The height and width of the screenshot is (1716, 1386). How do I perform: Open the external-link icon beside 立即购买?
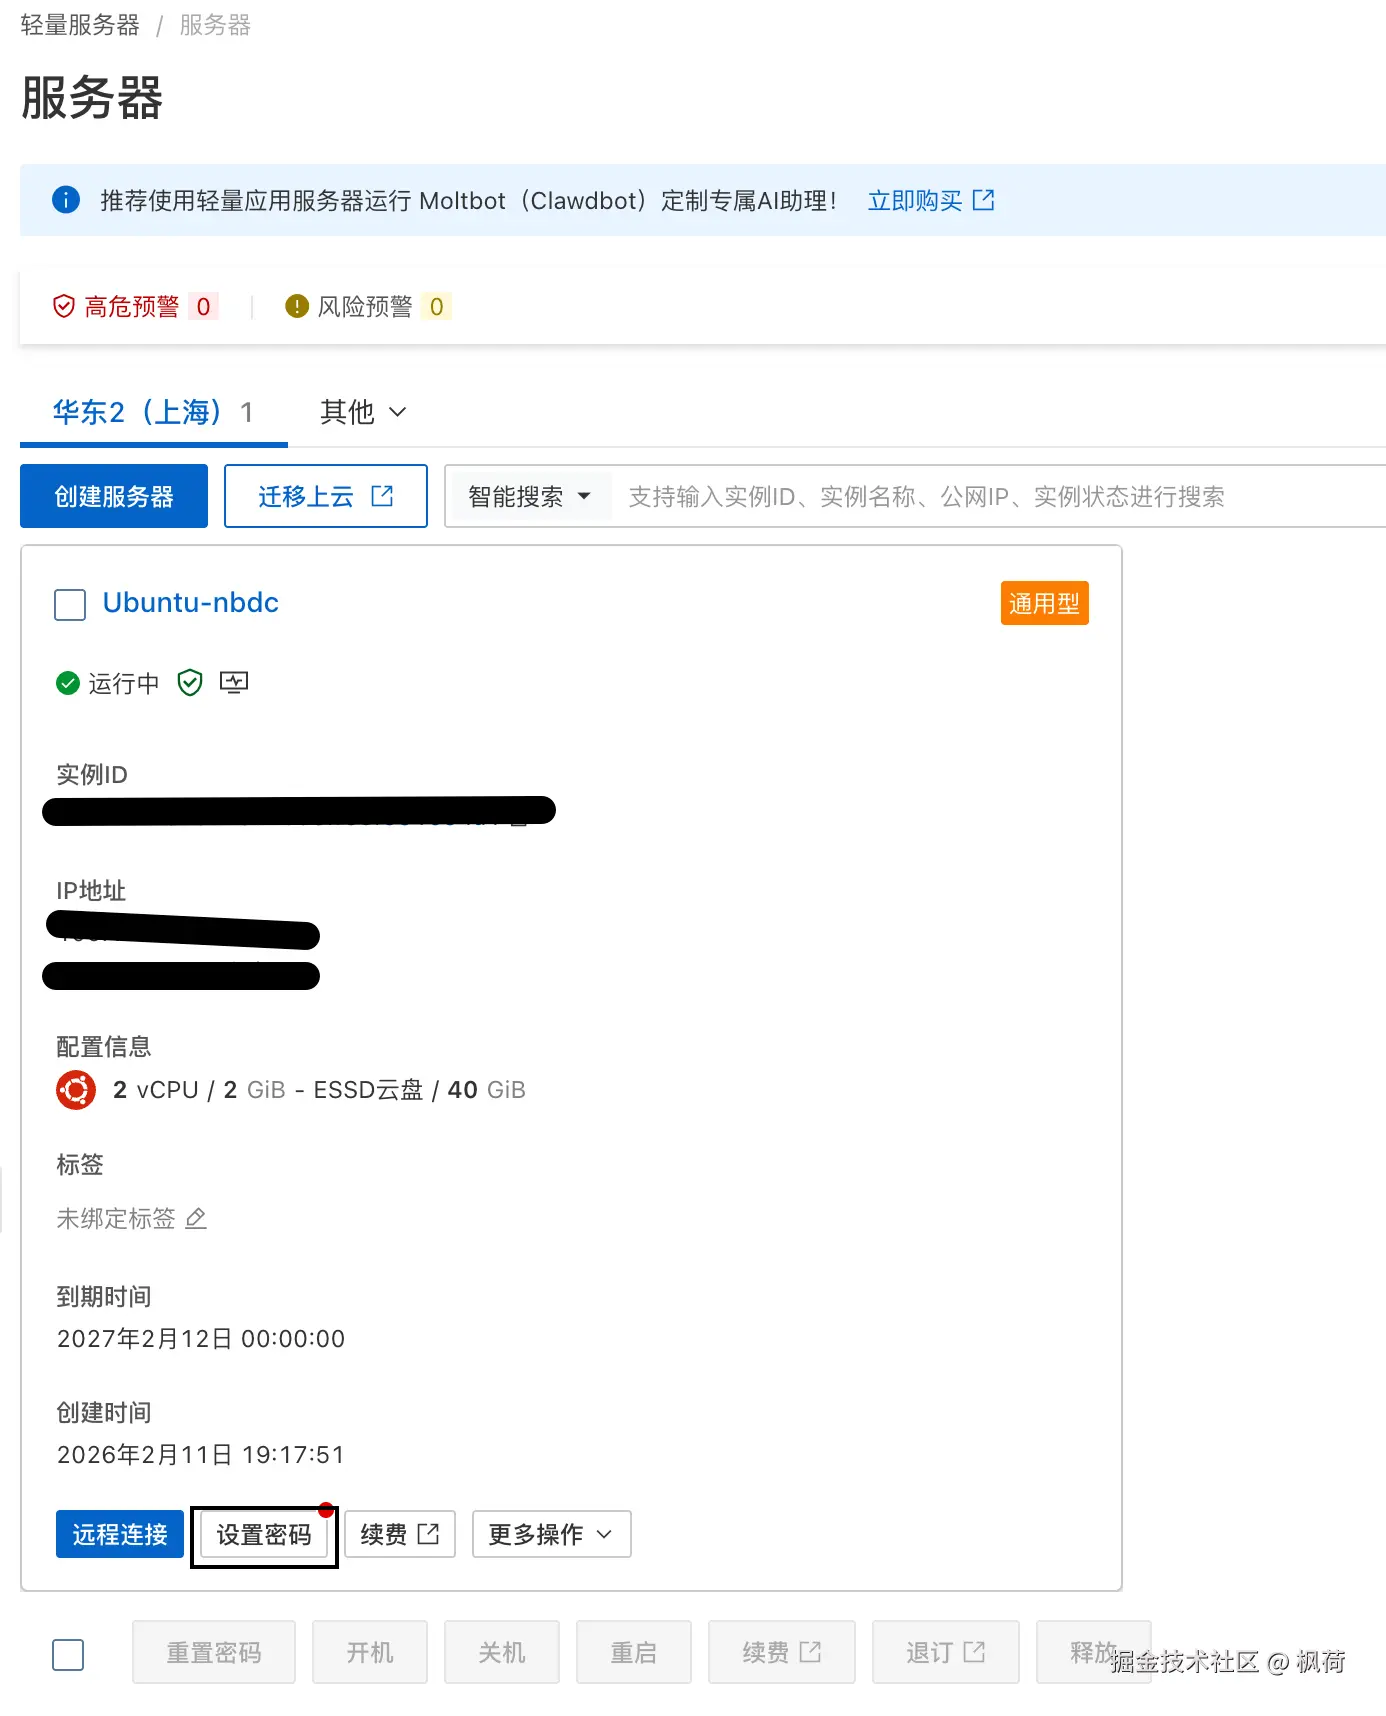984,200
